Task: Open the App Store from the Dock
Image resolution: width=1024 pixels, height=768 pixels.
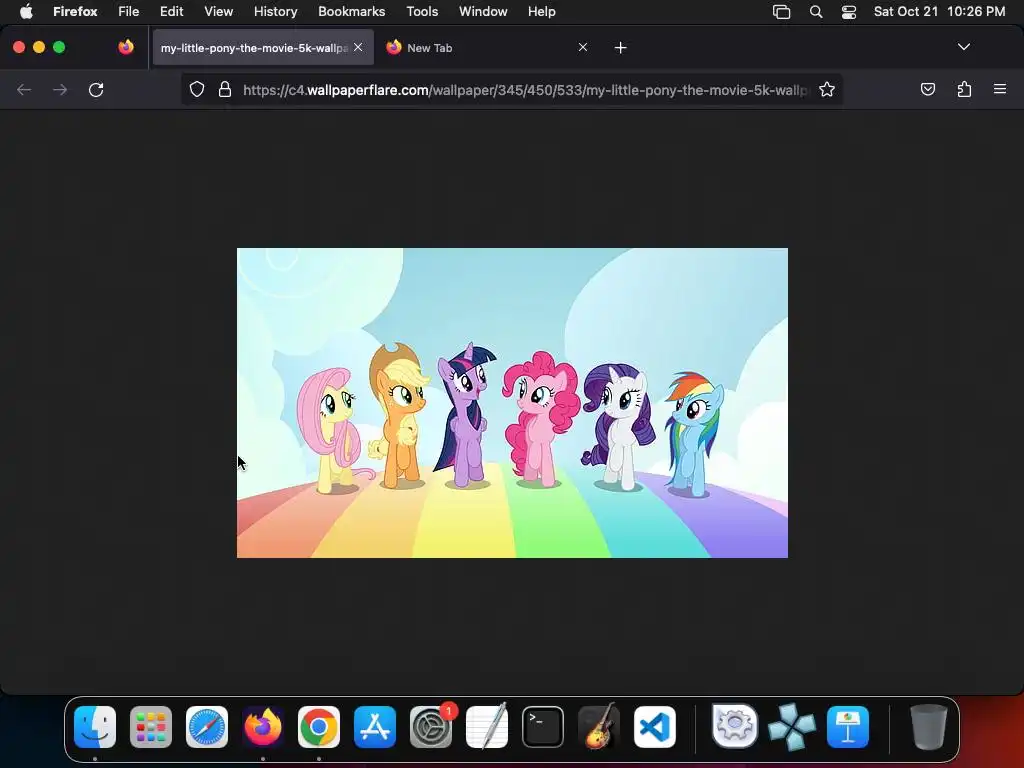Action: tap(375, 727)
